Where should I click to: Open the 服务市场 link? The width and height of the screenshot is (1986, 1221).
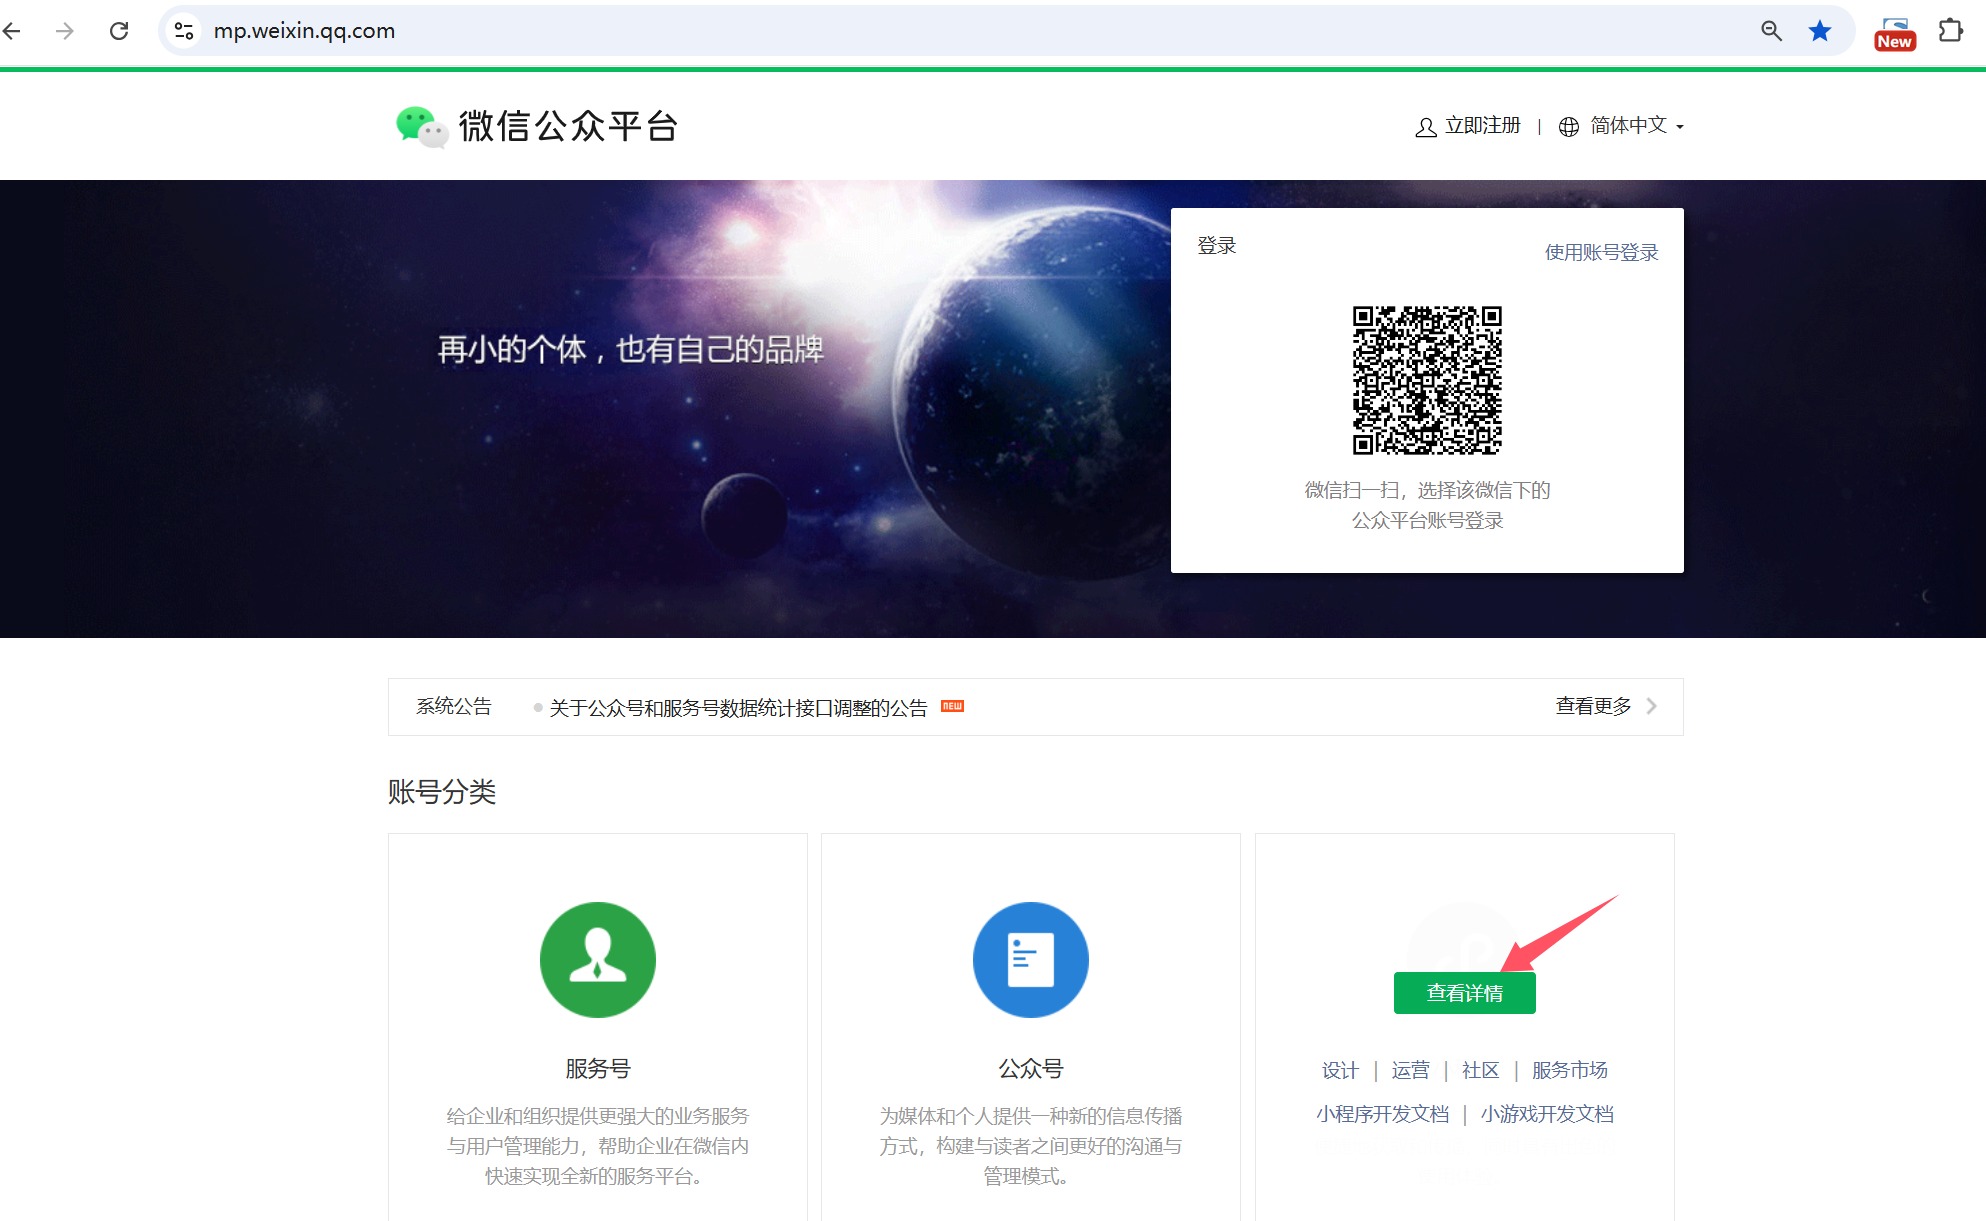pos(1569,1070)
